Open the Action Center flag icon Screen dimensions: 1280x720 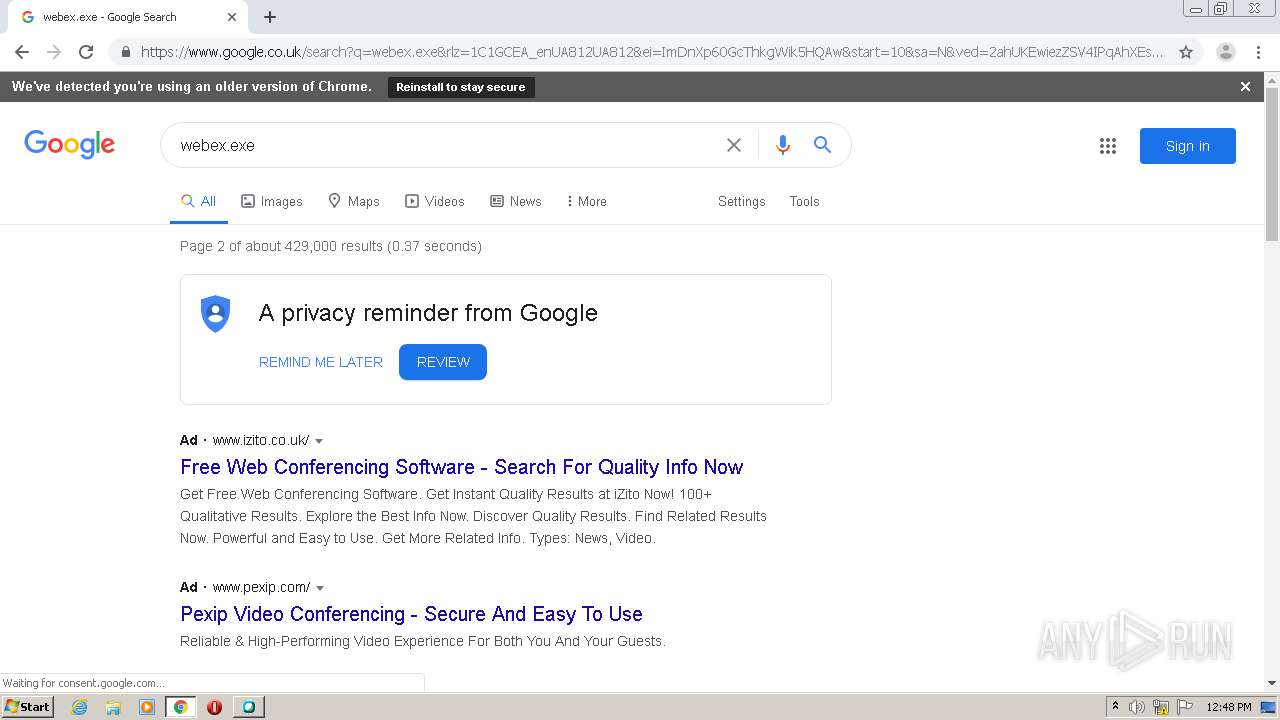click(1185, 707)
